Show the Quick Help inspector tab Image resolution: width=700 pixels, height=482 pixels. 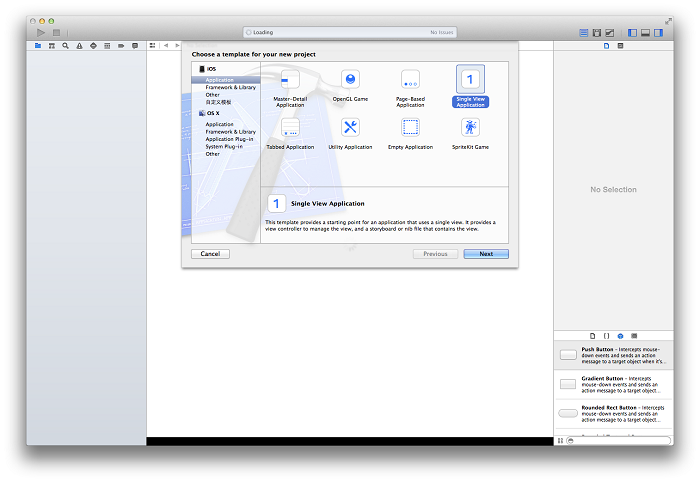pyautogui.click(x=620, y=46)
